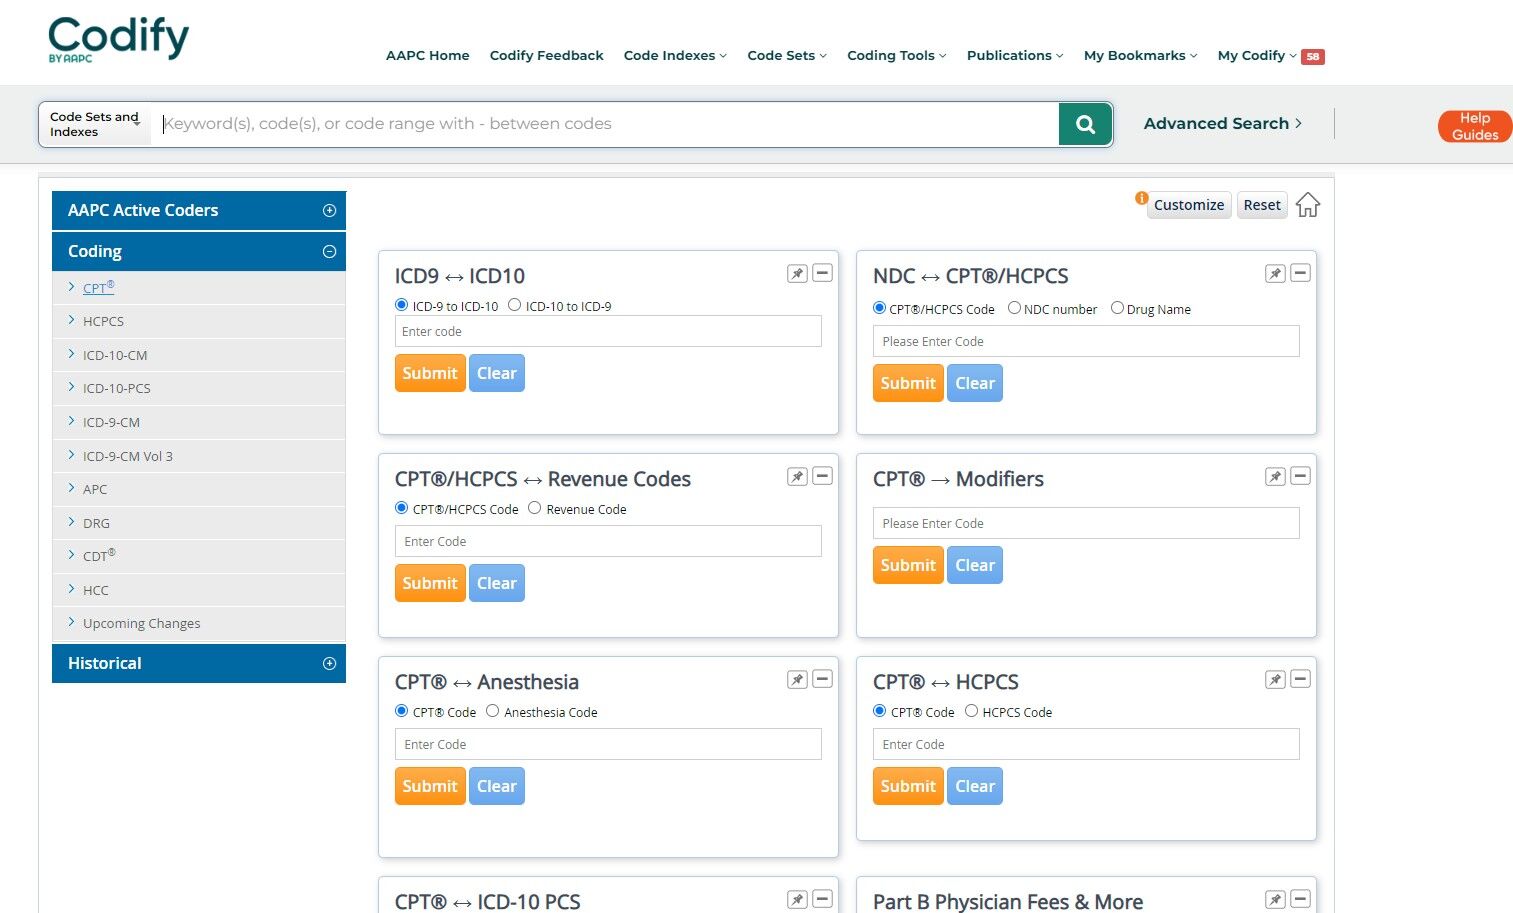Choose NDC number radio button
Image resolution: width=1513 pixels, height=913 pixels.
(1014, 308)
